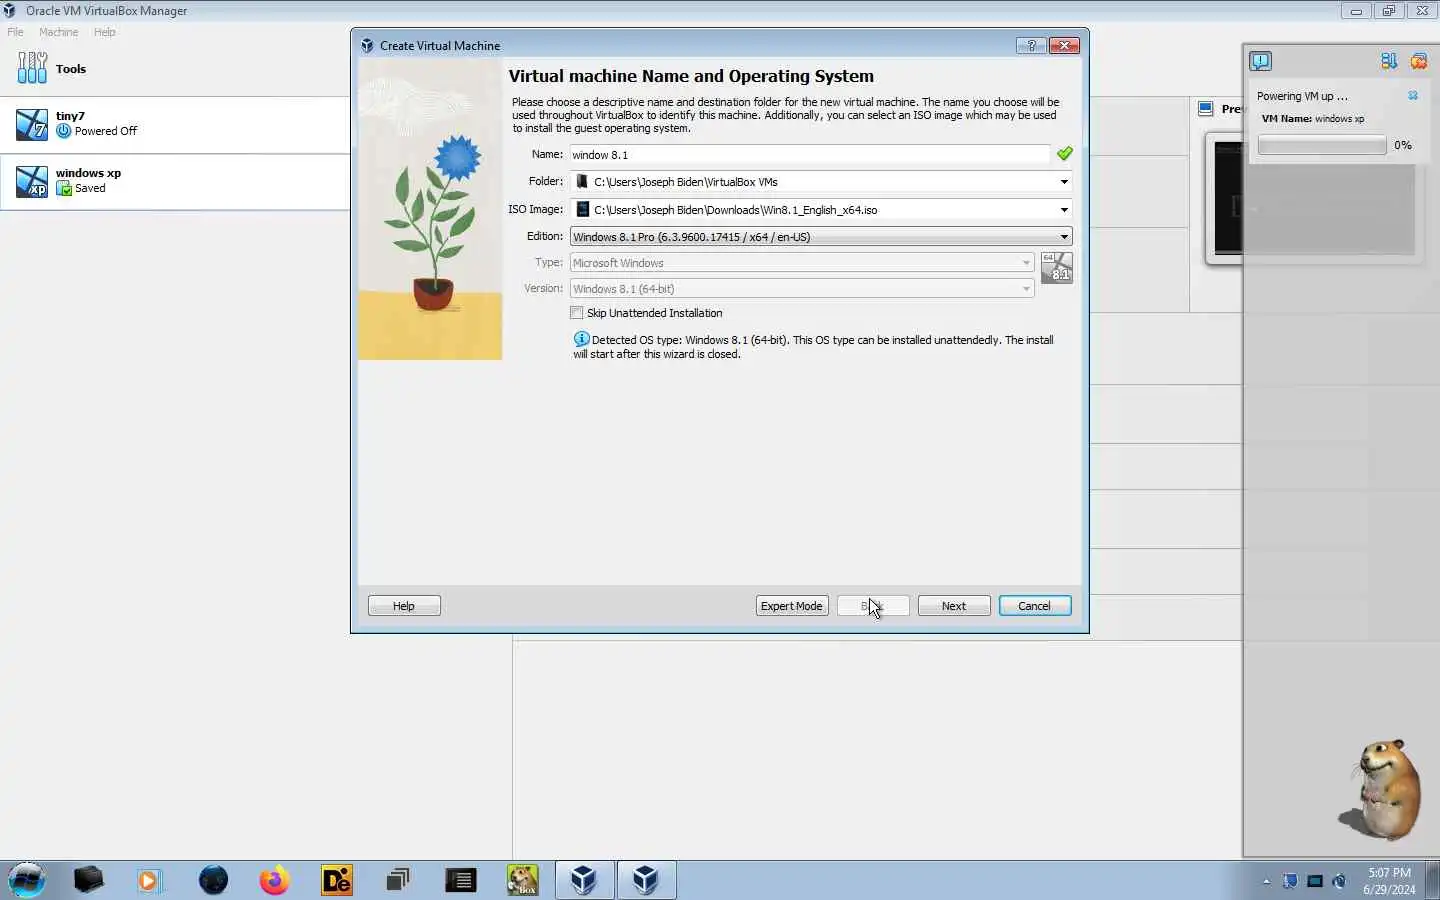This screenshot has width=1440, height=900.
Task: Open the Tools icon in VirtualBox Manager
Action: pyautogui.click(x=32, y=68)
